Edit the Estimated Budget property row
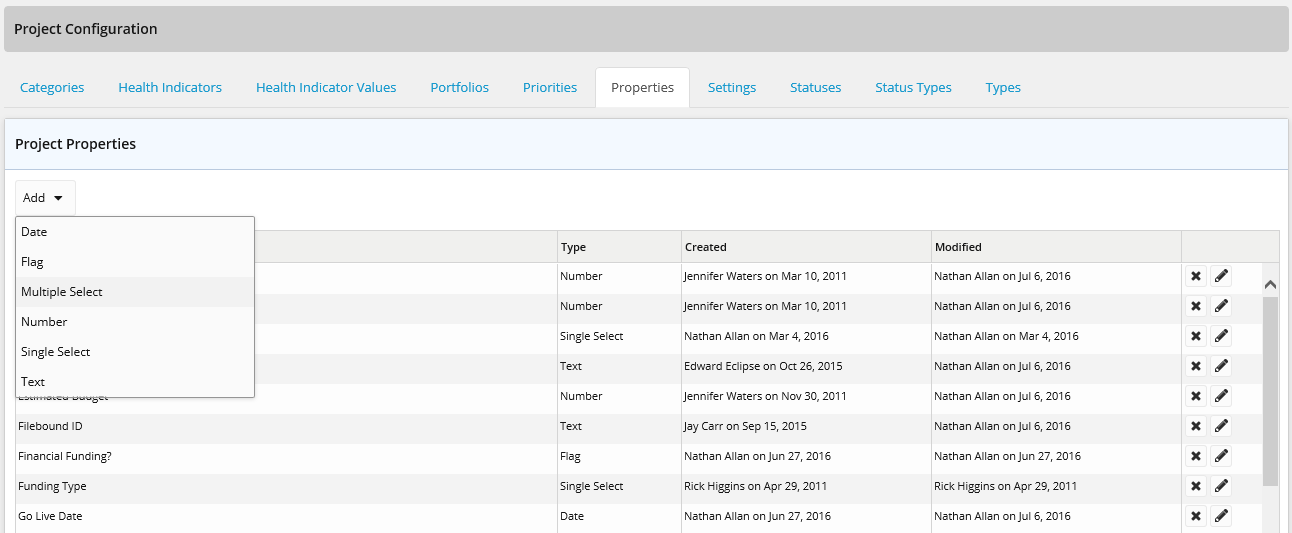 (x=1221, y=396)
